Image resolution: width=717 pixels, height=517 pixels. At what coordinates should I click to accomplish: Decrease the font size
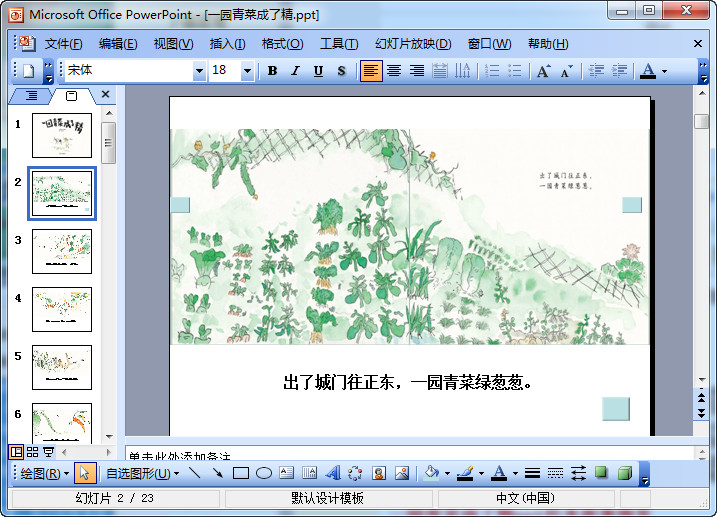click(x=567, y=71)
